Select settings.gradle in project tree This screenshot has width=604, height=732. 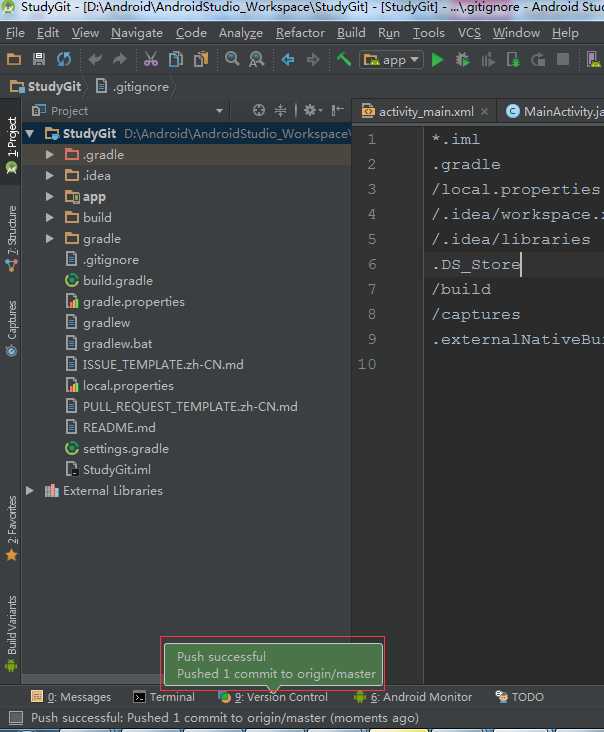click(x=126, y=449)
